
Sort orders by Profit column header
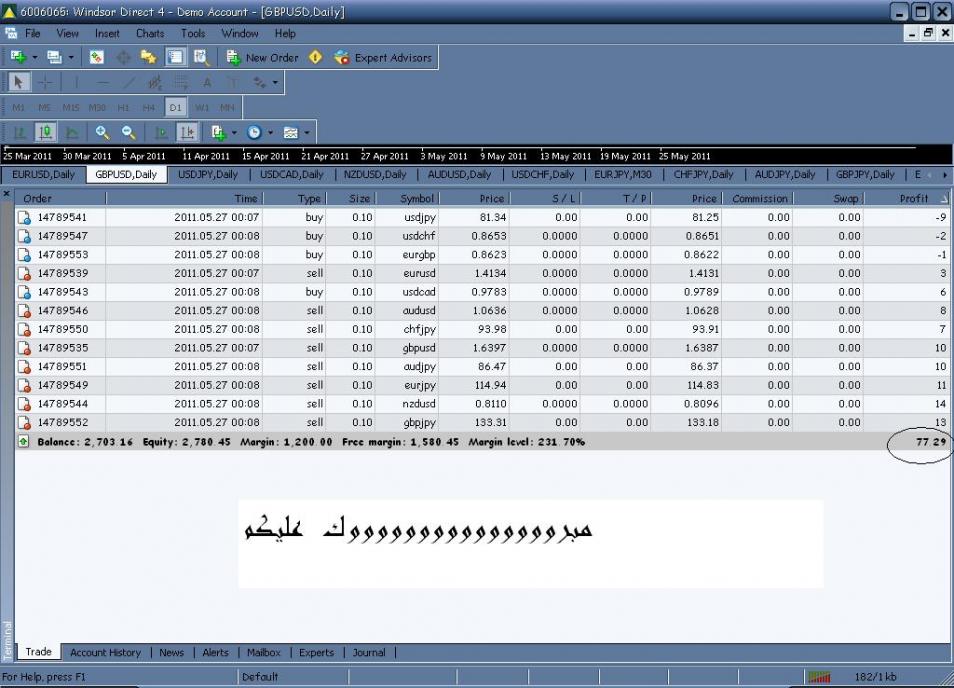point(913,198)
